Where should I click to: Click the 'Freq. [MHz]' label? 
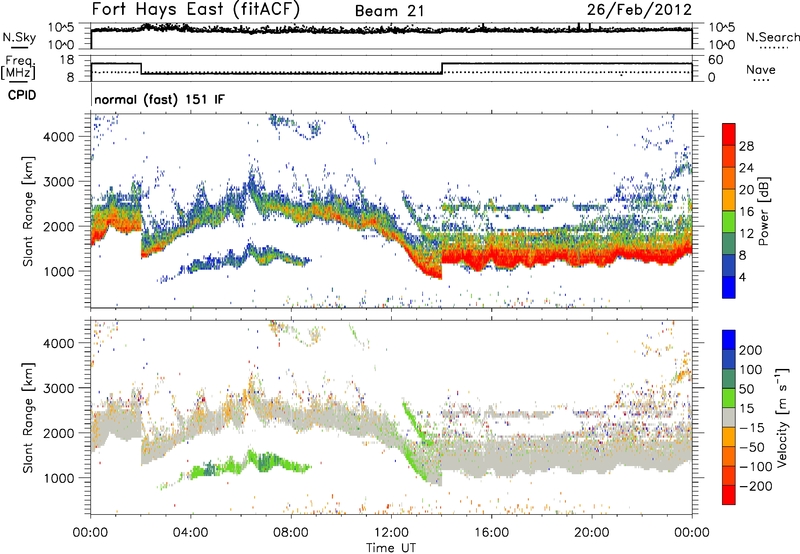20,68
